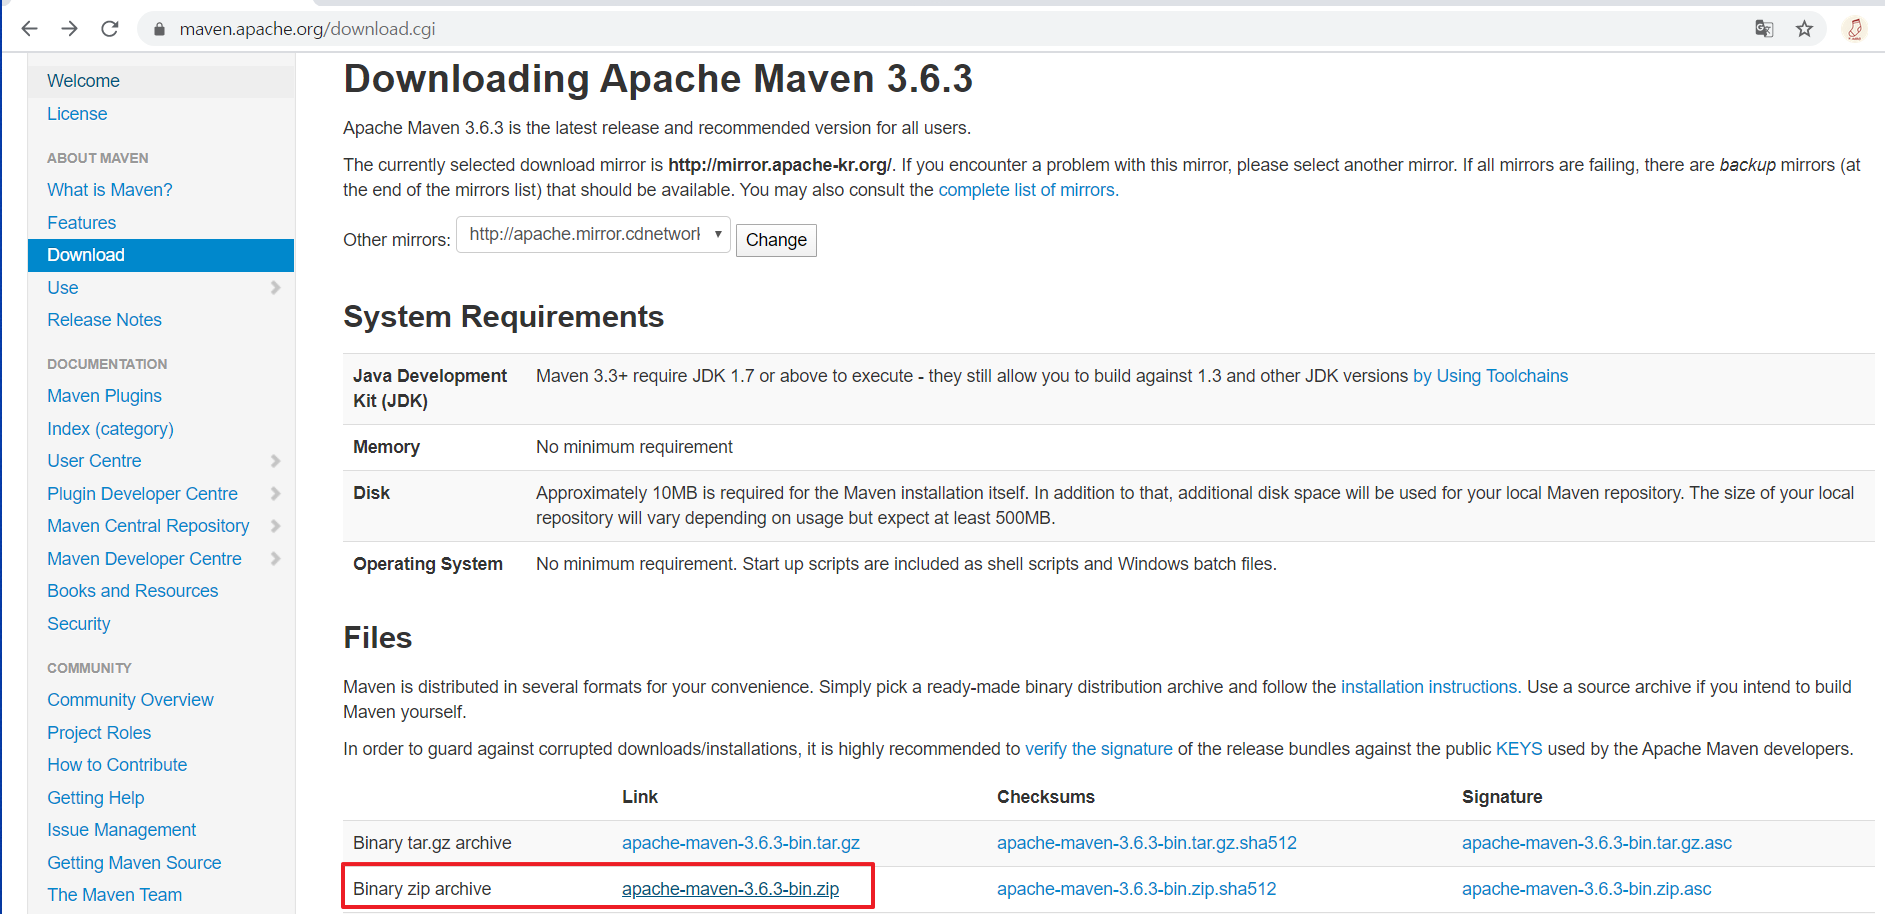Expand the Maven Developer Centre chevron

[275, 559]
